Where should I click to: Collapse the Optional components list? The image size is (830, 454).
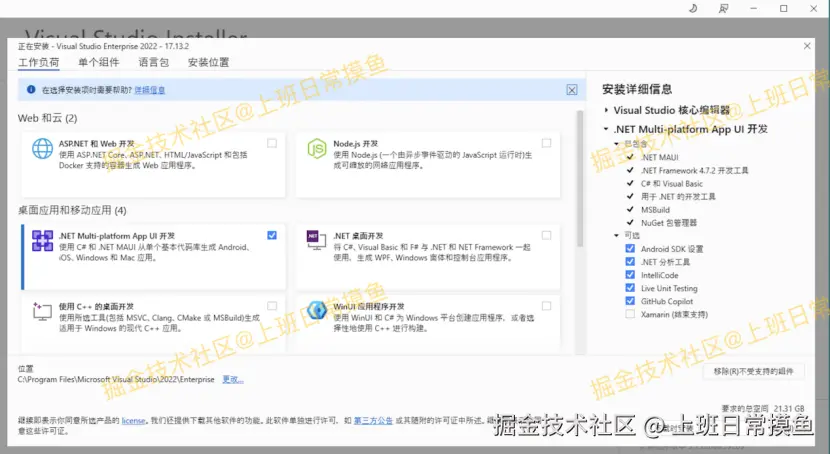coord(616,235)
